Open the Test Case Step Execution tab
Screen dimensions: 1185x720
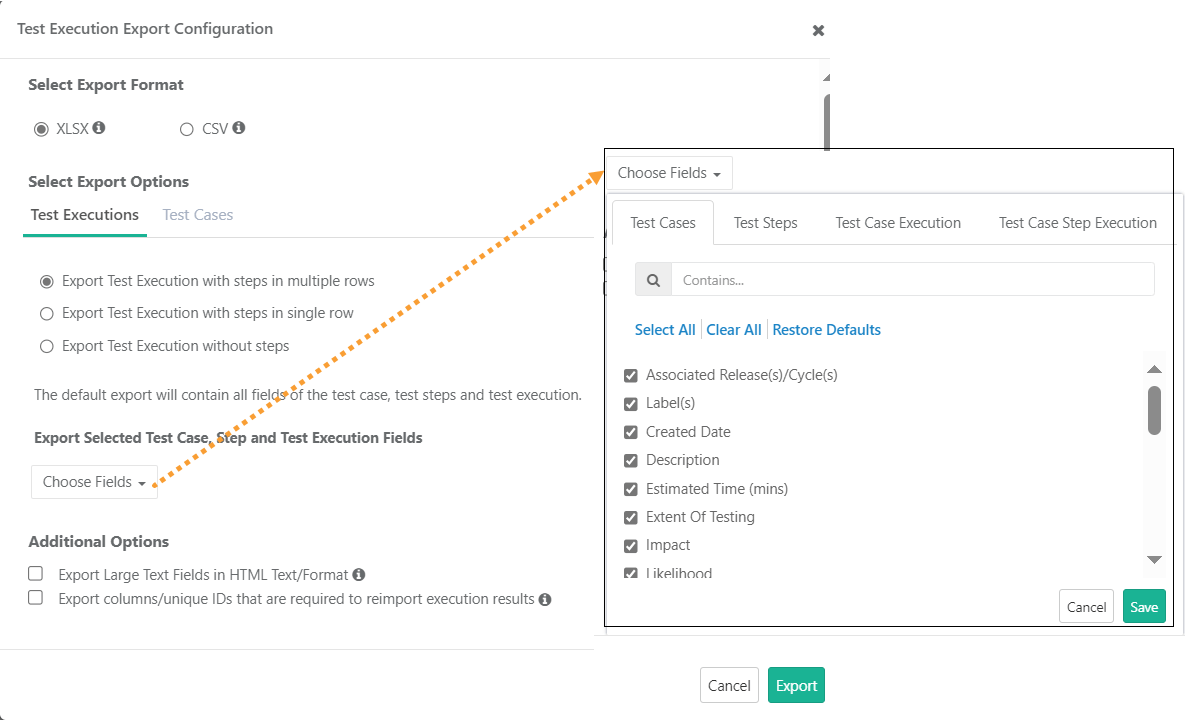pos(1077,223)
